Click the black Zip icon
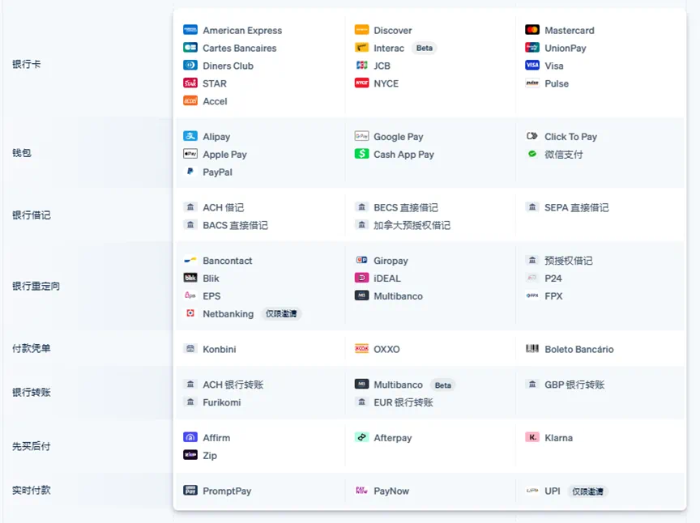Viewport: 700px width, 523px height. point(190,455)
